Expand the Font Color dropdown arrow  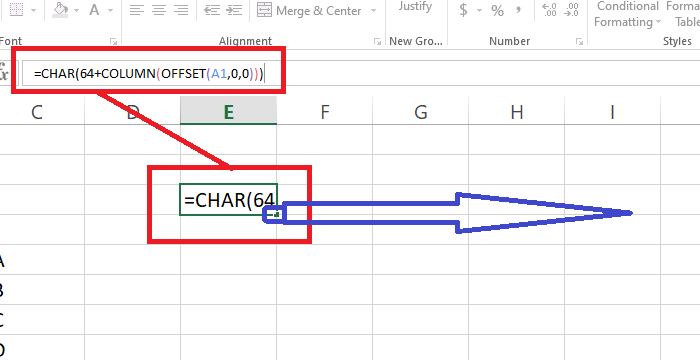tap(110, 10)
